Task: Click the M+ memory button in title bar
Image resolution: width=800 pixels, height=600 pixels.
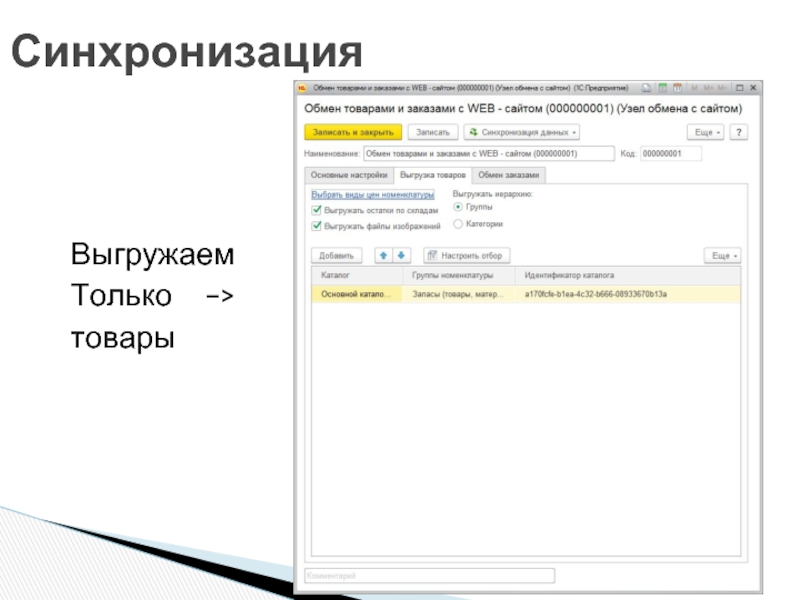Action: click(708, 88)
